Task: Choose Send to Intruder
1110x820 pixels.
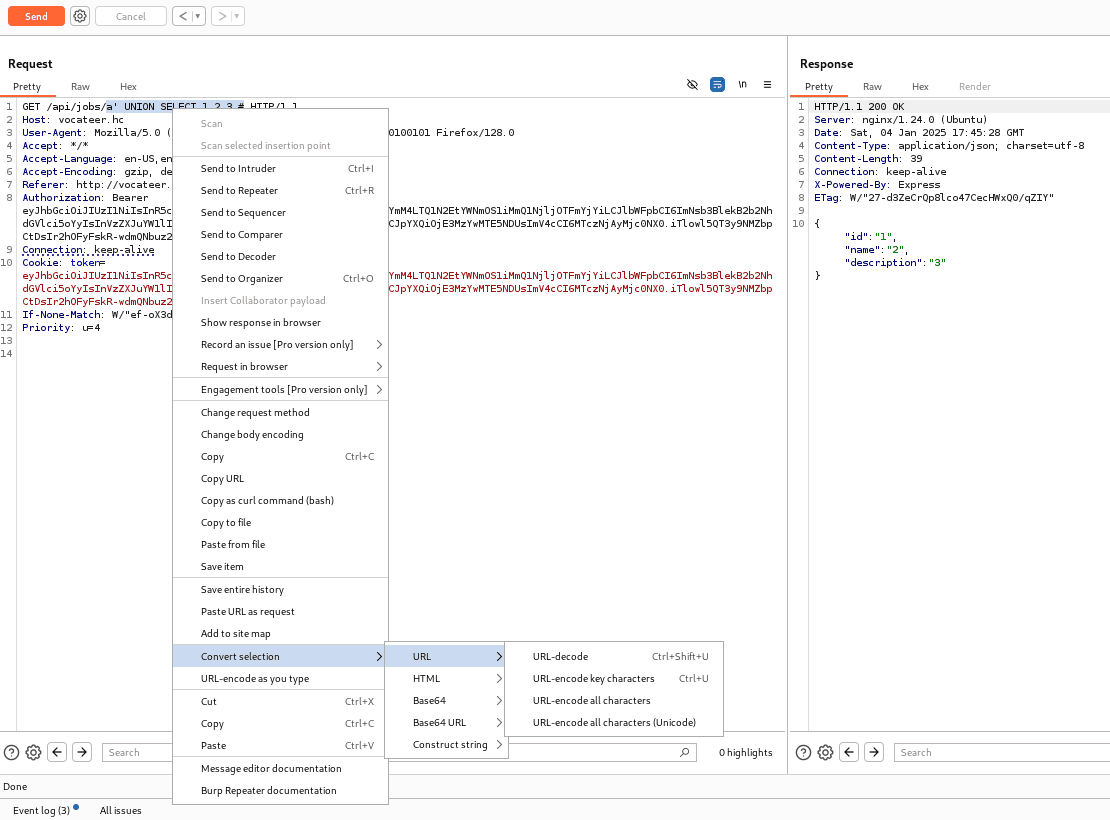Action: coord(280,169)
